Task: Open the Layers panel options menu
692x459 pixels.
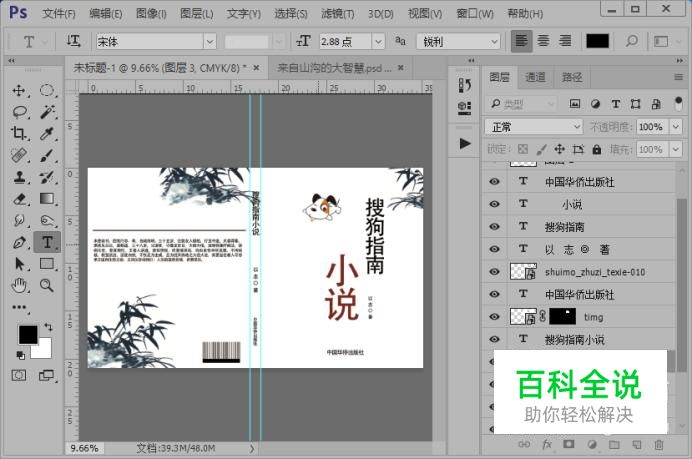Action: 678,77
